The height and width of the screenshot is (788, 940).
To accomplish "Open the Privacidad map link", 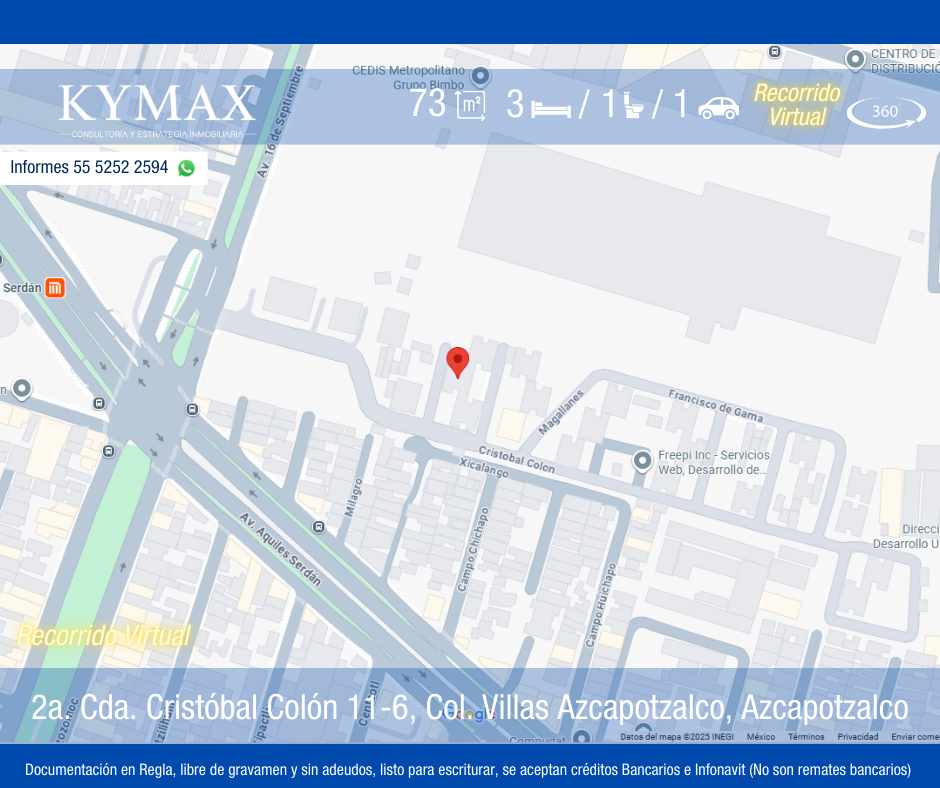I will pos(857,736).
